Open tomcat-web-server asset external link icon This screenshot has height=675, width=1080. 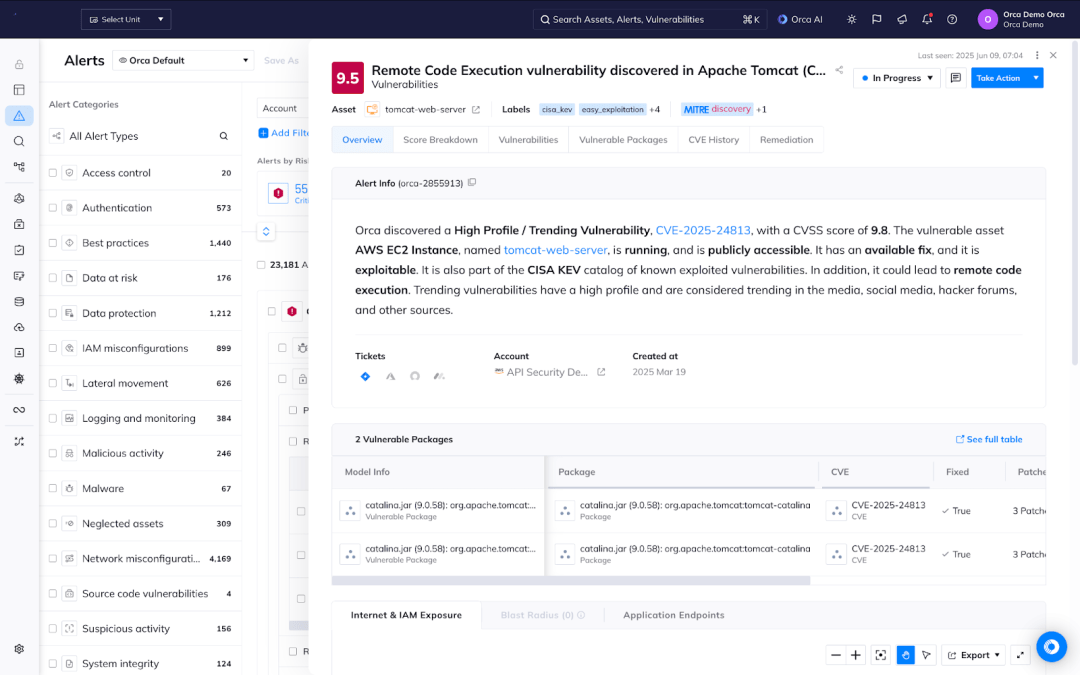(x=476, y=110)
